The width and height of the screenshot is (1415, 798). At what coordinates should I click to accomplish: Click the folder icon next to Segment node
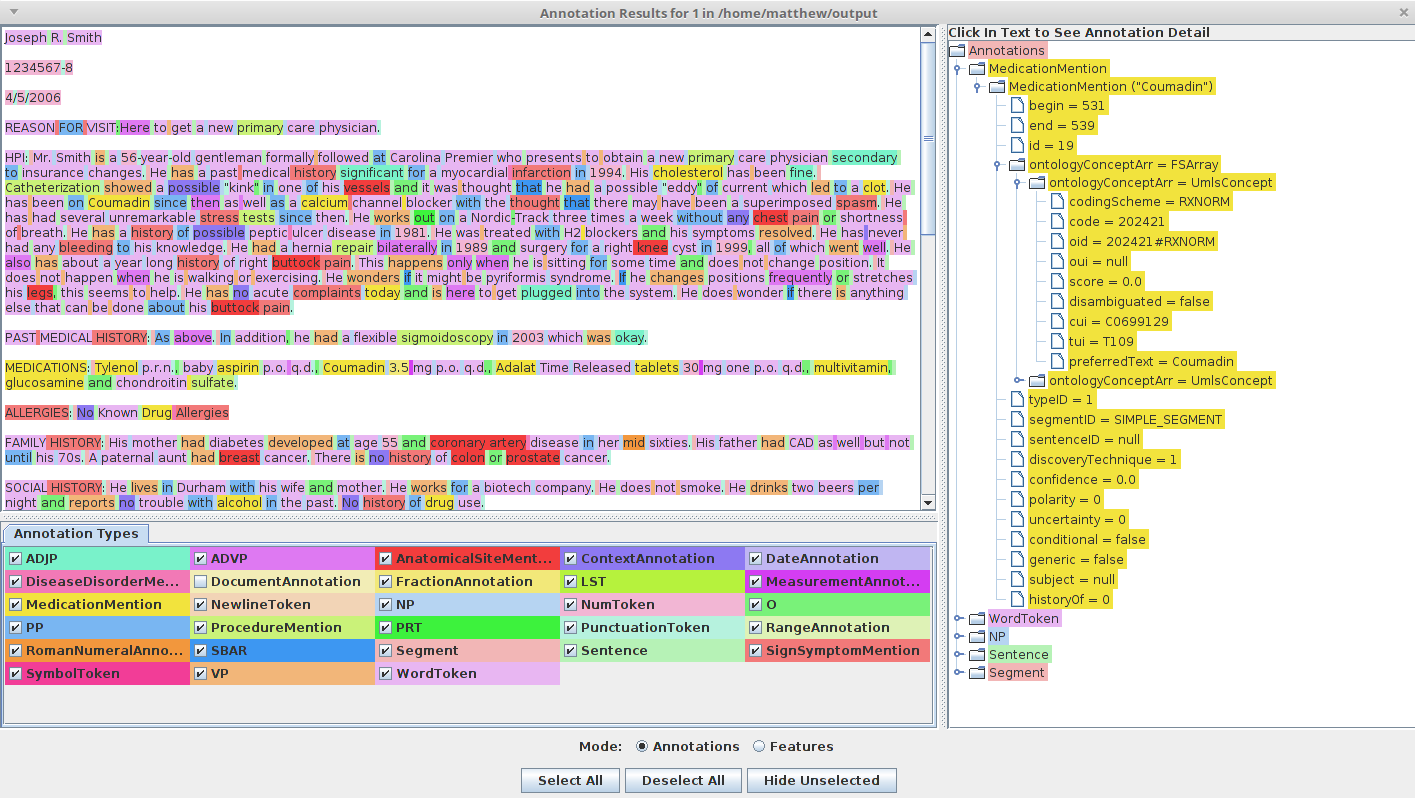coord(977,672)
